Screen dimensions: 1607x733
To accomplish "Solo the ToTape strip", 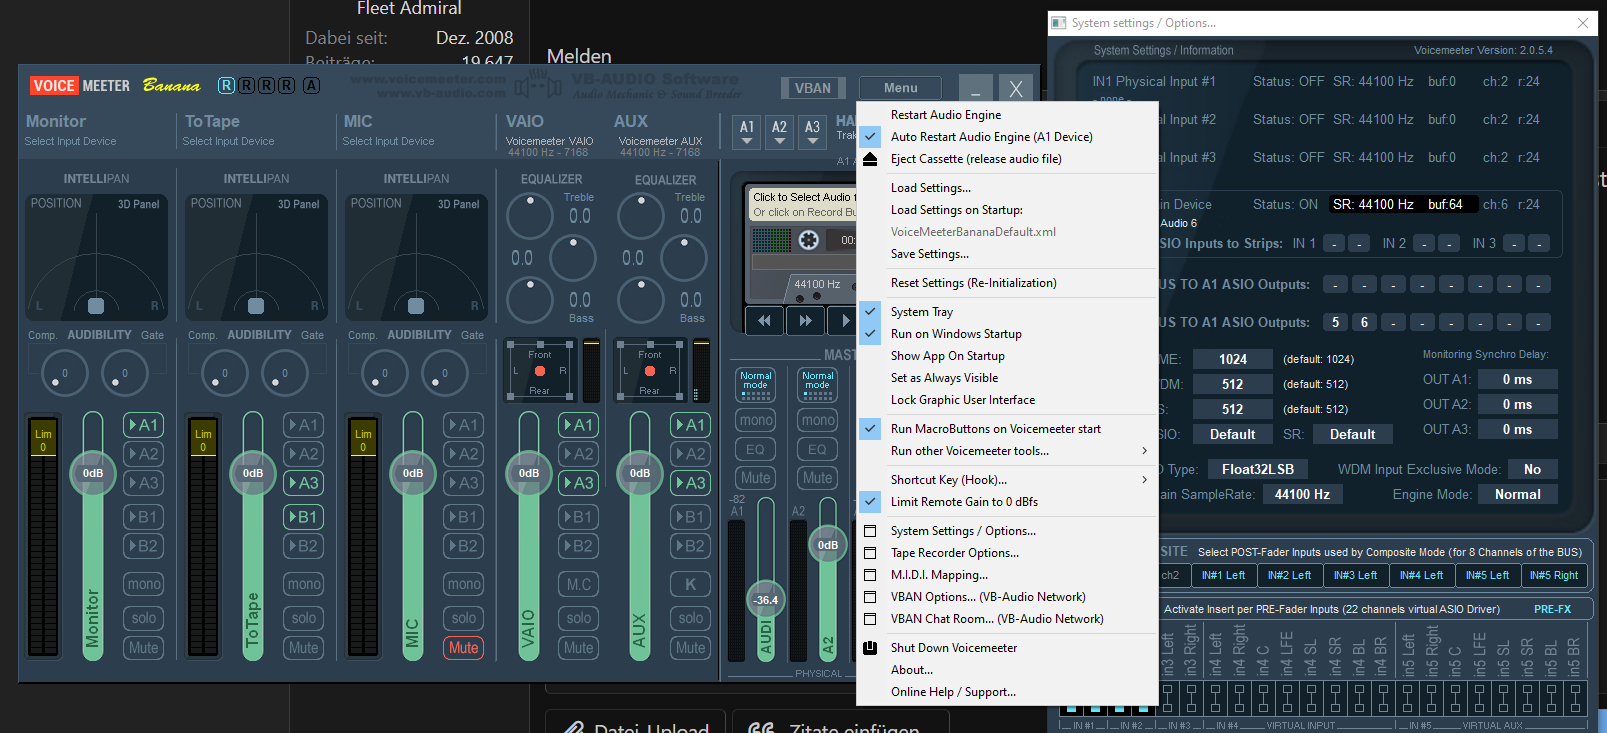I will click(x=303, y=618).
